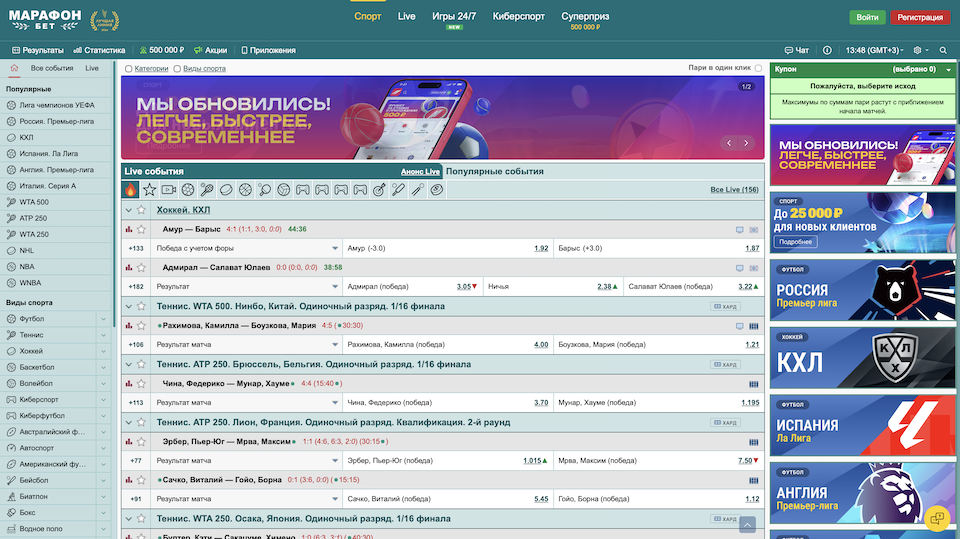Click the home icon in left sidebar

click(x=14, y=68)
